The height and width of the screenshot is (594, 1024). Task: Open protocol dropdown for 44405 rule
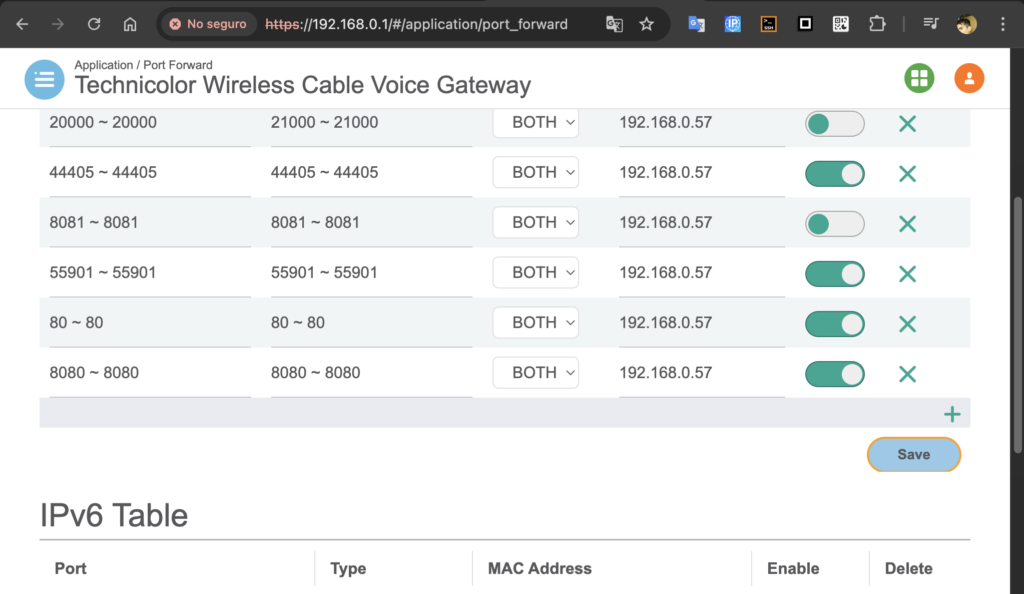point(535,172)
